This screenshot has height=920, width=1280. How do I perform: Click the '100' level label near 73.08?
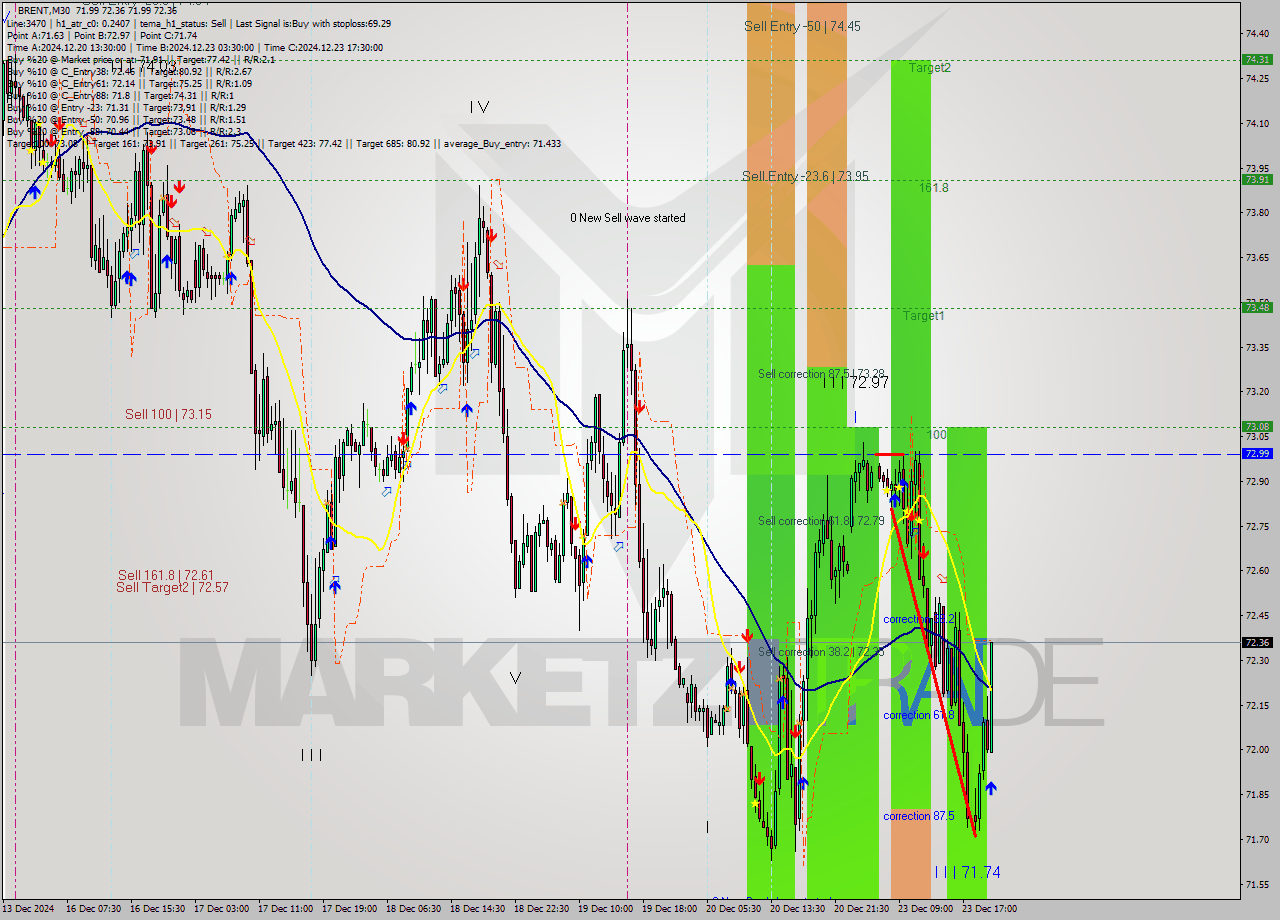coord(937,435)
